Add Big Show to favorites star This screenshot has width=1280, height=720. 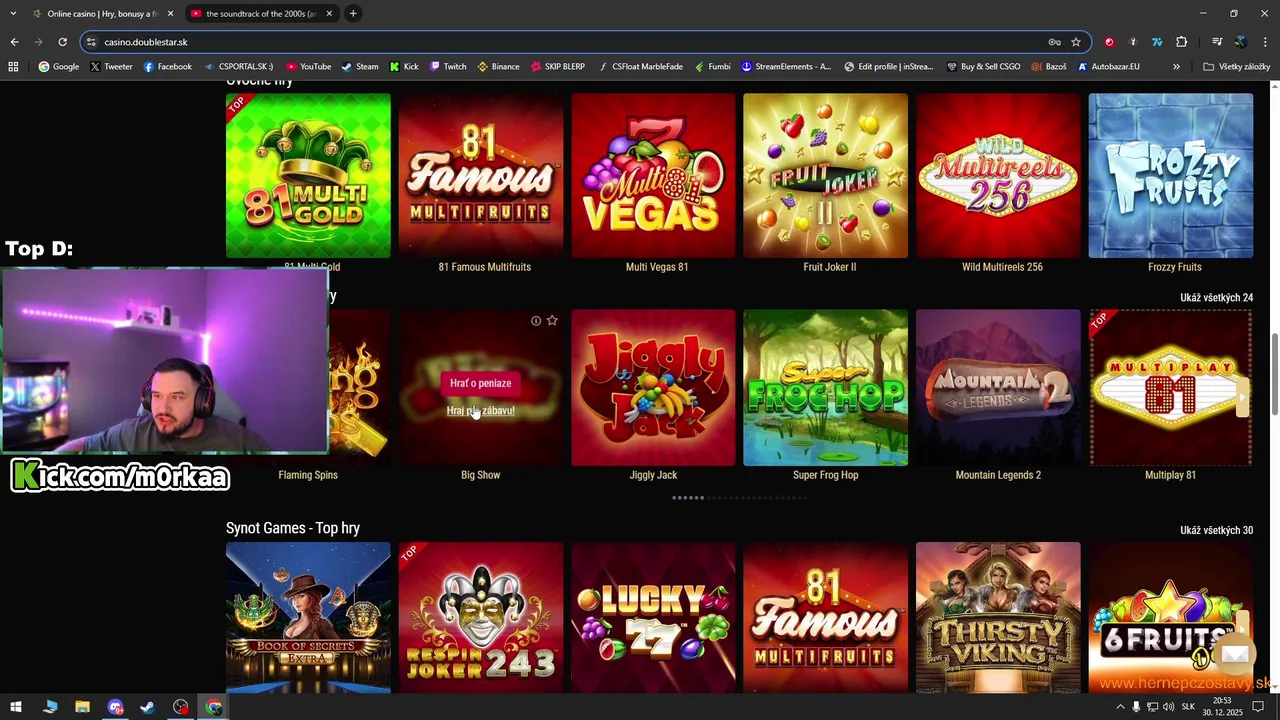click(x=552, y=320)
